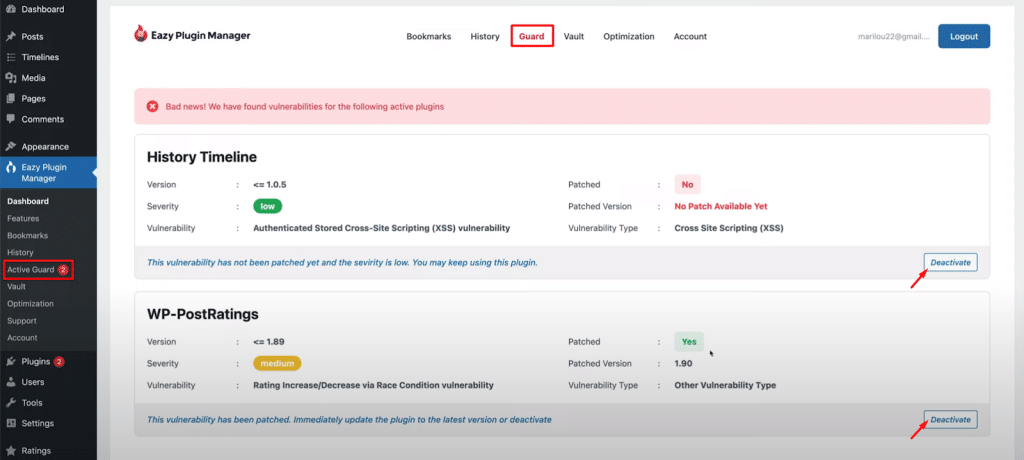This screenshot has height=460, width=1024.
Task: Click the Timelines list icon
Action: point(10,58)
